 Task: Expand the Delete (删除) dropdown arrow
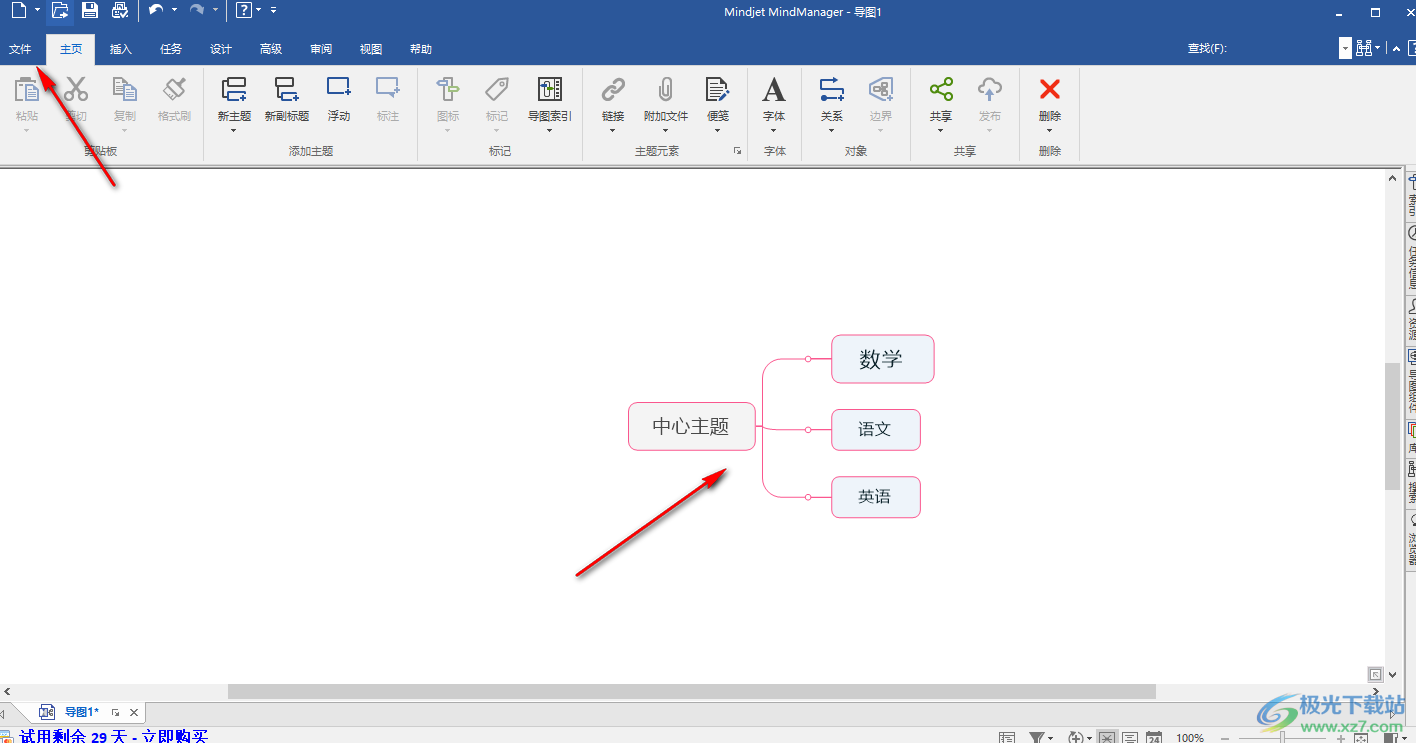click(1050, 130)
